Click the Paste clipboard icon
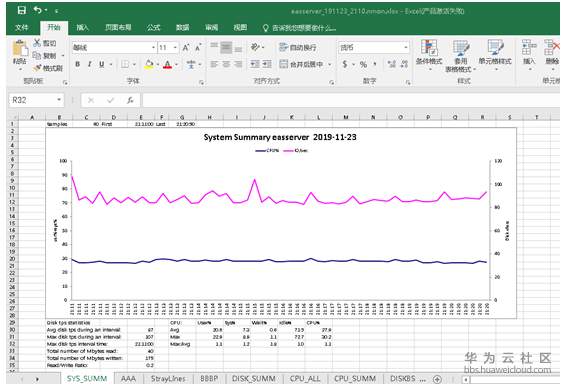 pyautogui.click(x=20, y=48)
